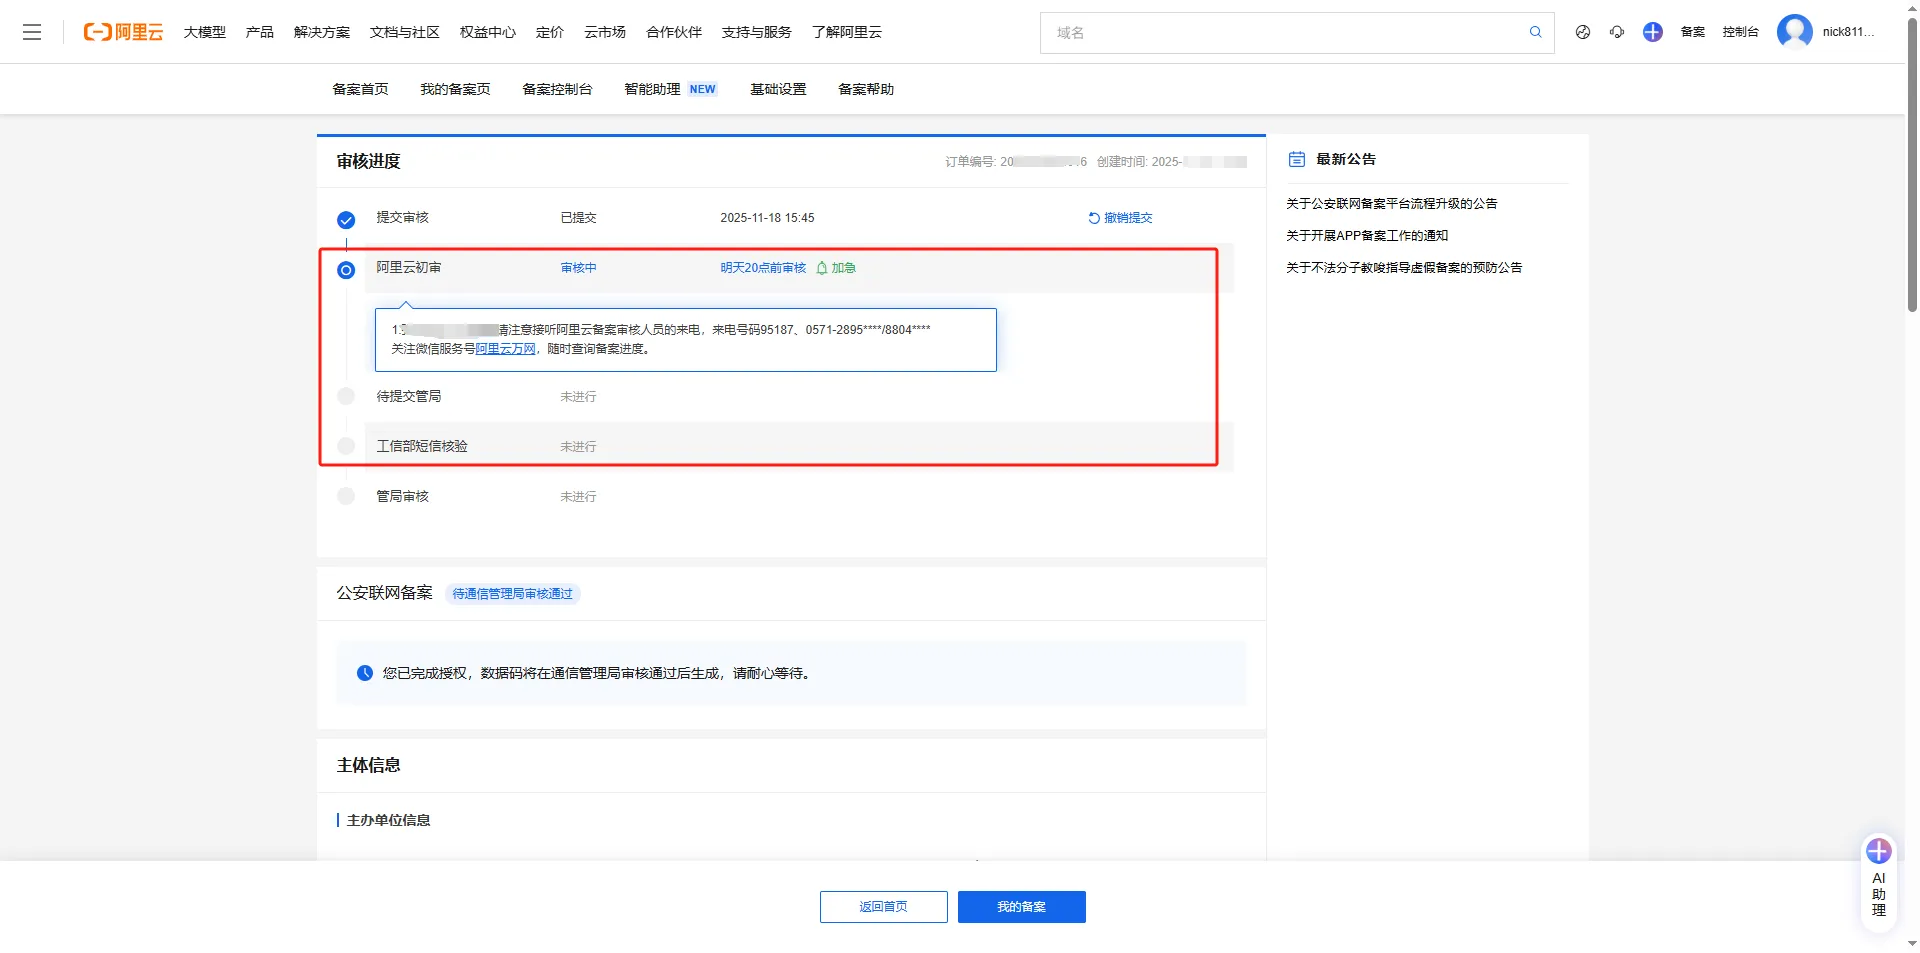This screenshot has width=1920, height=953.
Task: Open the 智能助理 tab
Action: [x=652, y=89]
